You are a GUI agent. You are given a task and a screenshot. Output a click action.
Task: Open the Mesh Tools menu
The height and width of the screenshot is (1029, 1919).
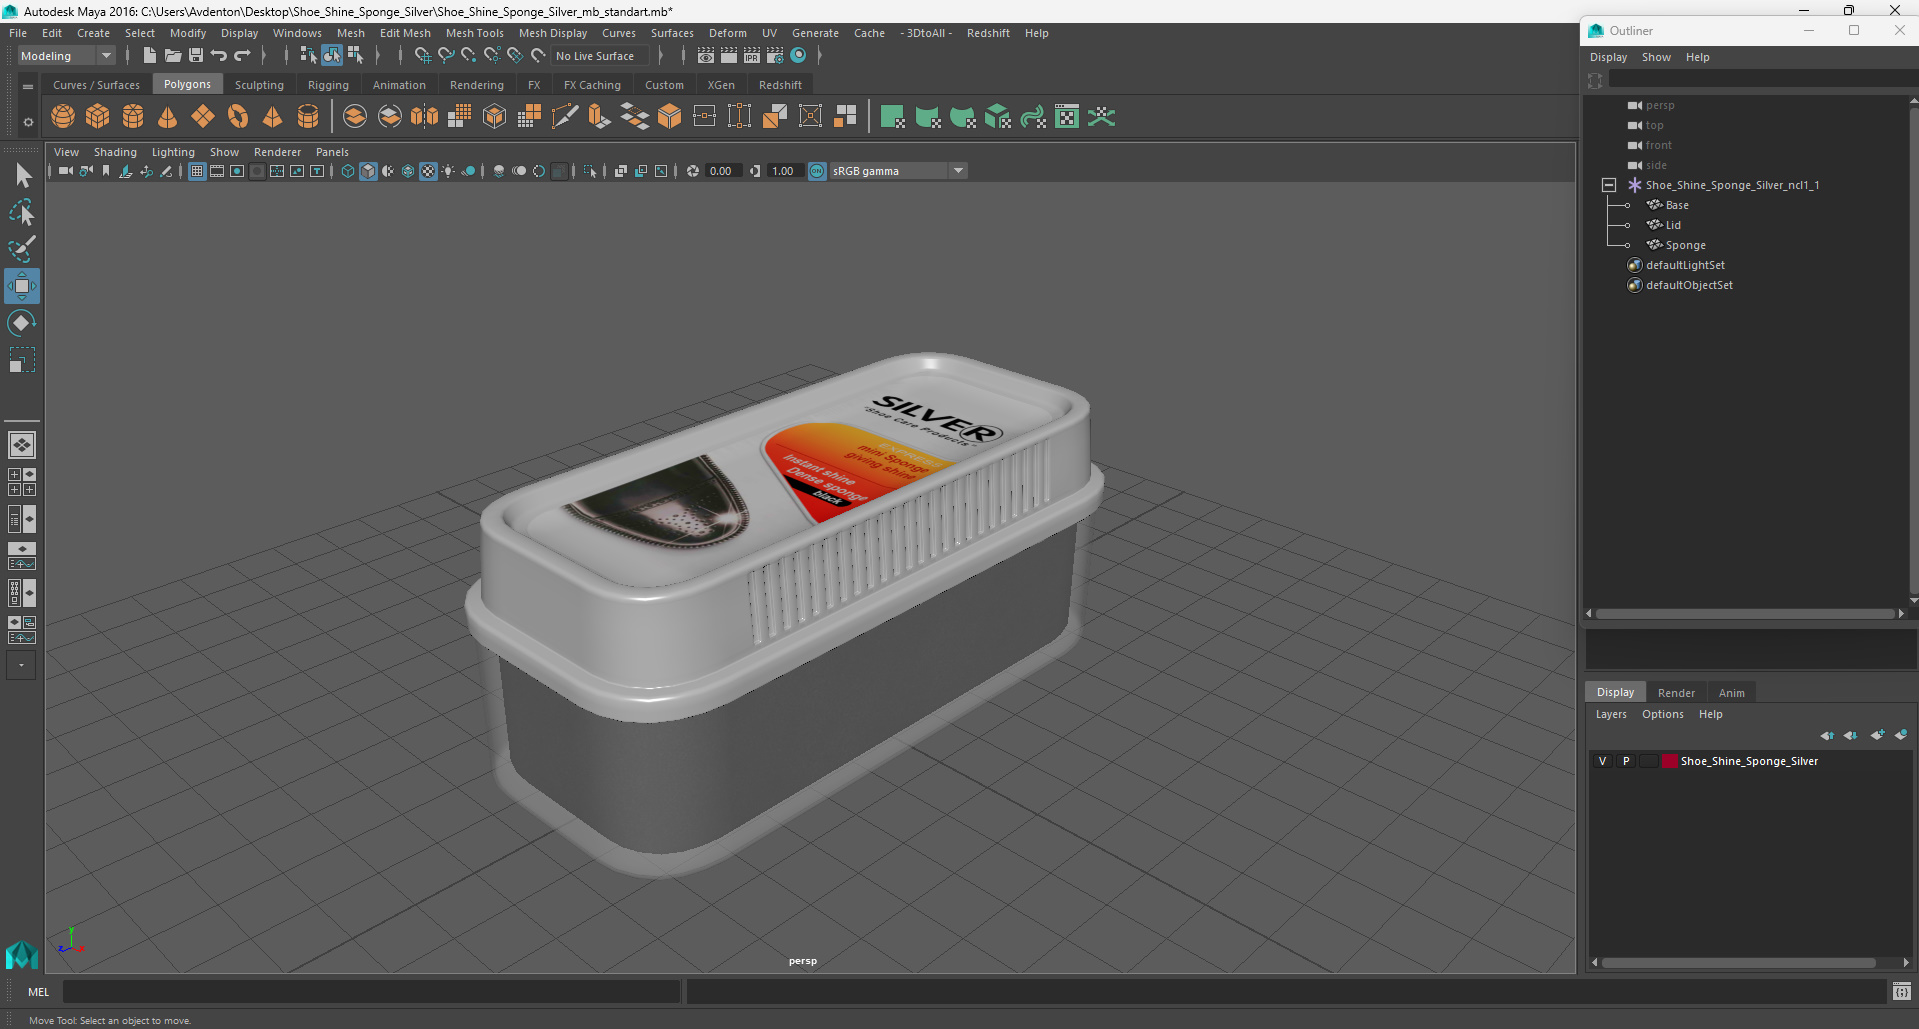click(x=474, y=33)
